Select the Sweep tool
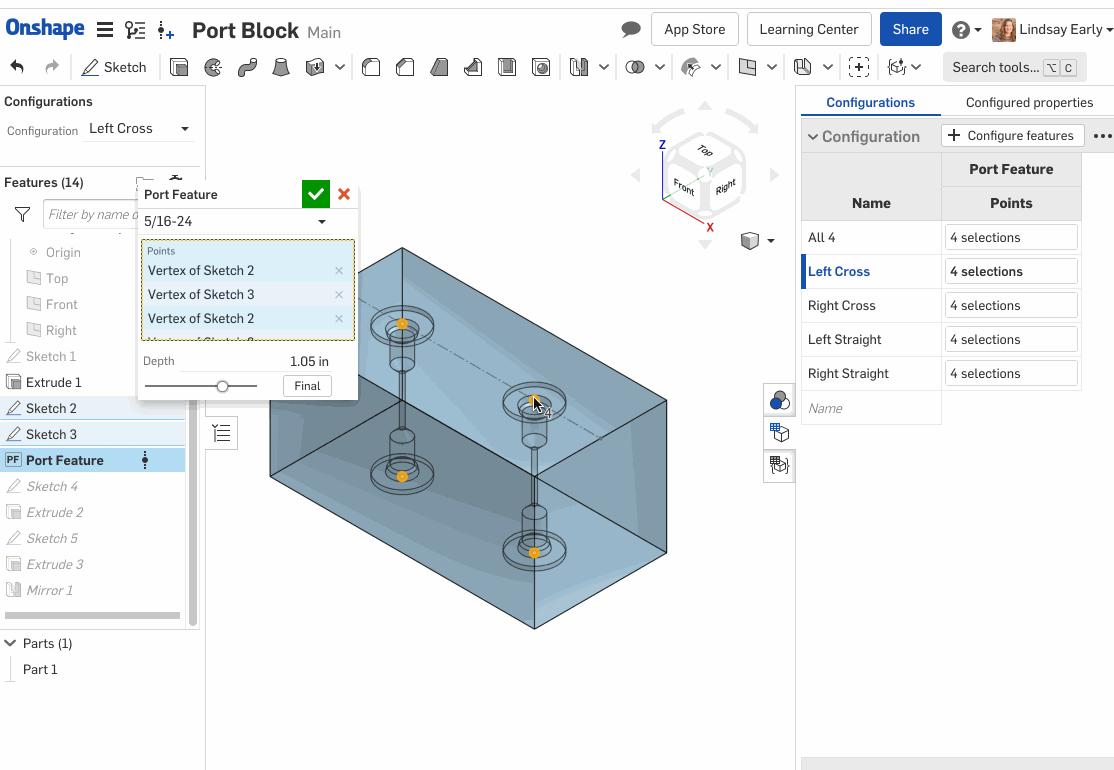Screen dimensions: 1114x770 click(247, 67)
